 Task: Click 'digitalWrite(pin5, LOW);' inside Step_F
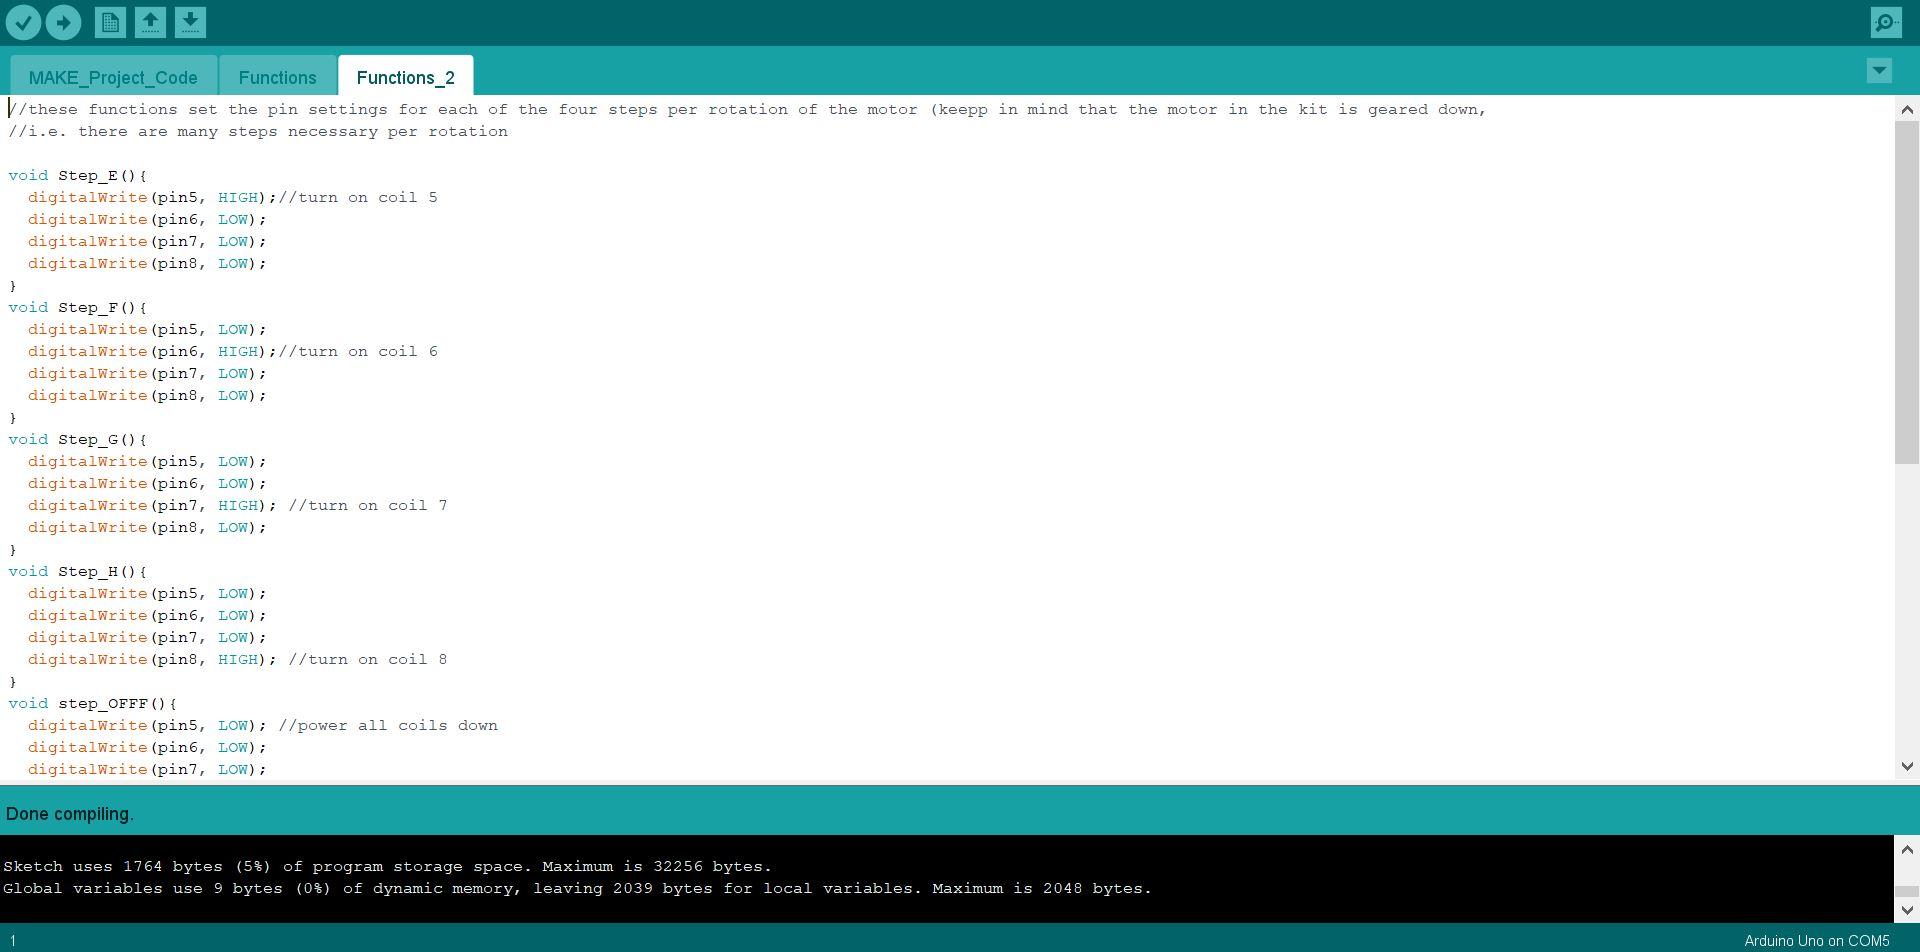(147, 329)
